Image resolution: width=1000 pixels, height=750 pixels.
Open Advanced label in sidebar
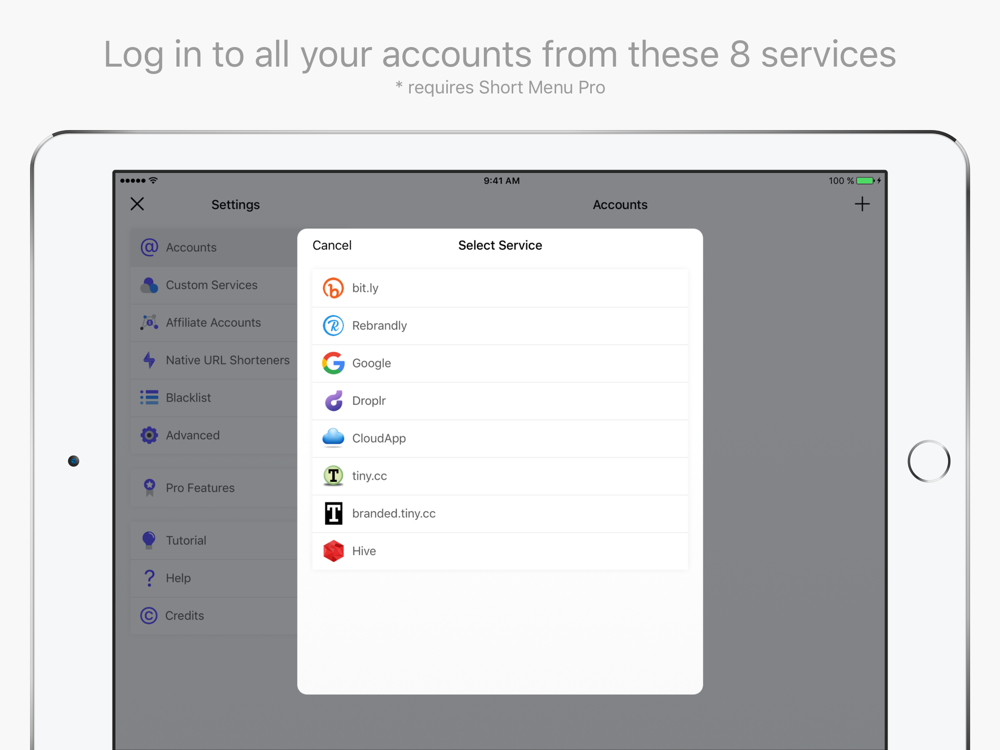tap(193, 436)
